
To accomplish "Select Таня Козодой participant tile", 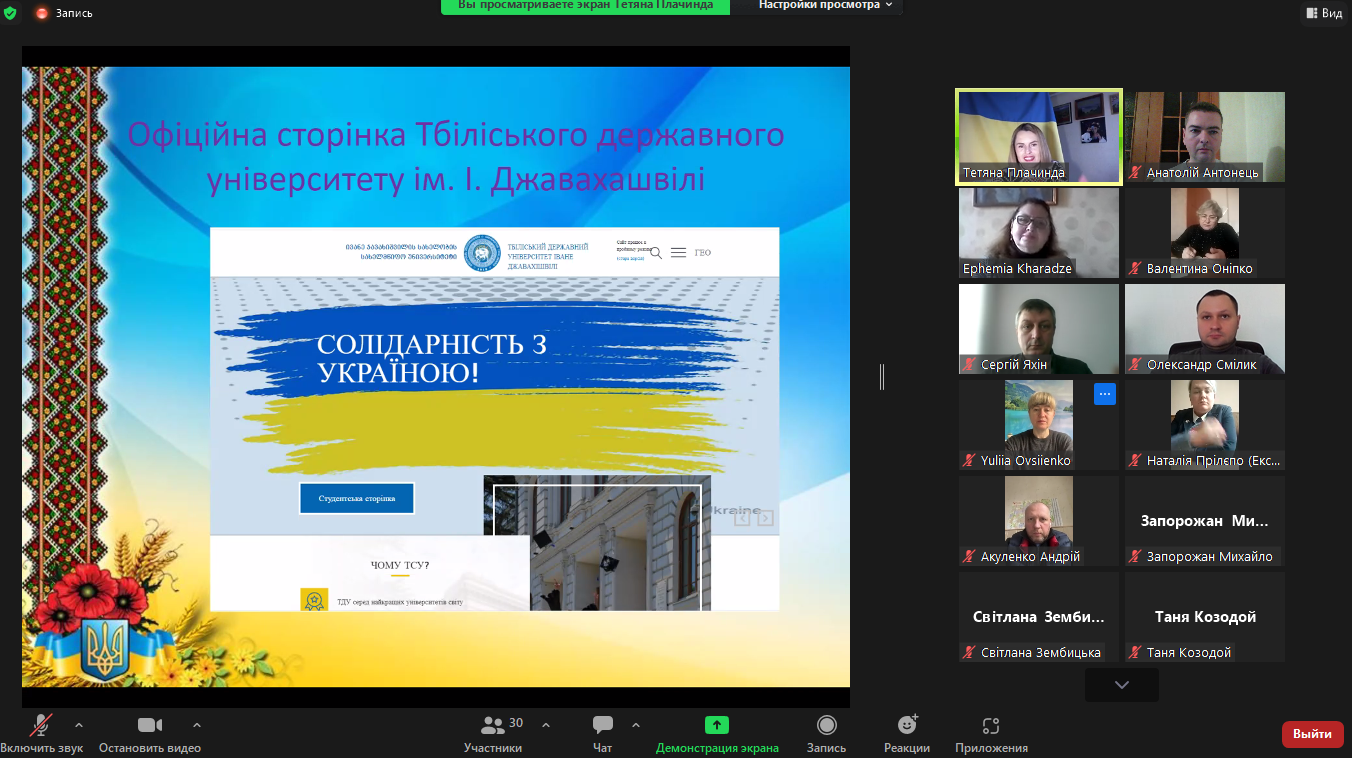I will click(x=1205, y=617).
